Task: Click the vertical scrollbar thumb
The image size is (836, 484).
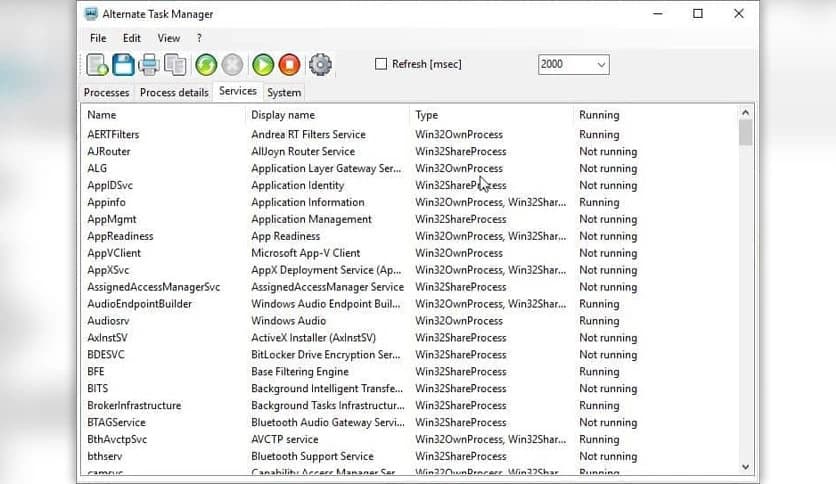Action: click(745, 132)
